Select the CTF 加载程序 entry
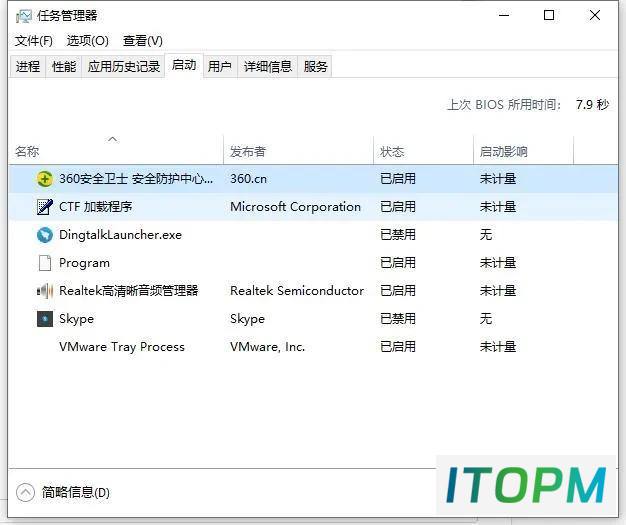This screenshot has width=626, height=525. tap(96, 207)
